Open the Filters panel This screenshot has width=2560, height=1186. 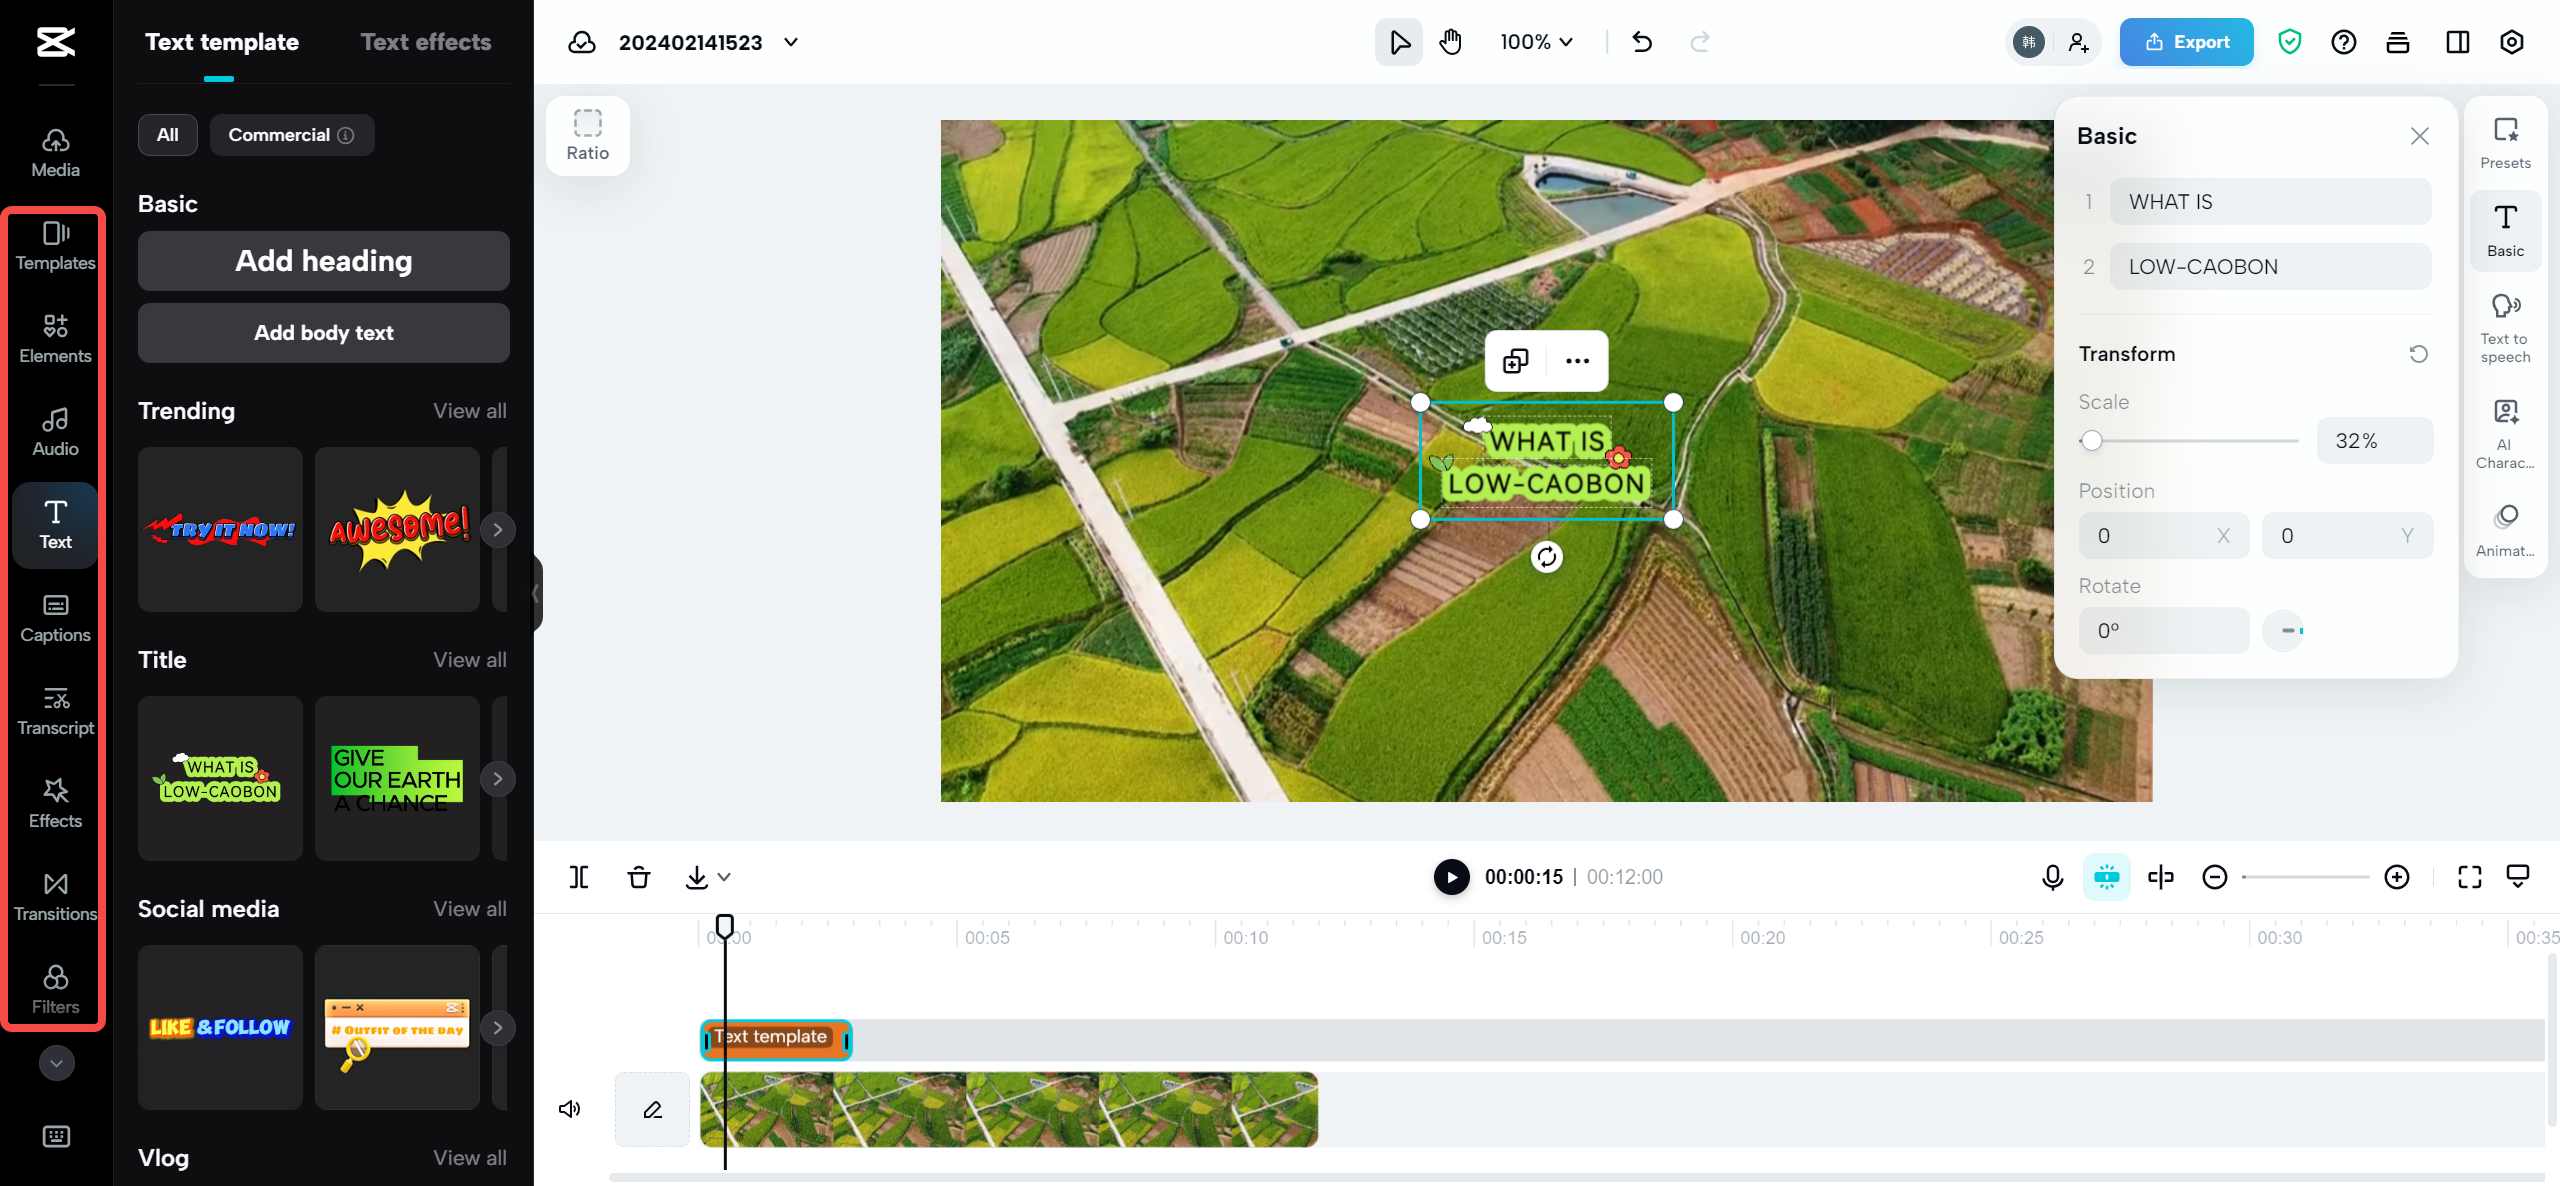pyautogui.click(x=55, y=989)
